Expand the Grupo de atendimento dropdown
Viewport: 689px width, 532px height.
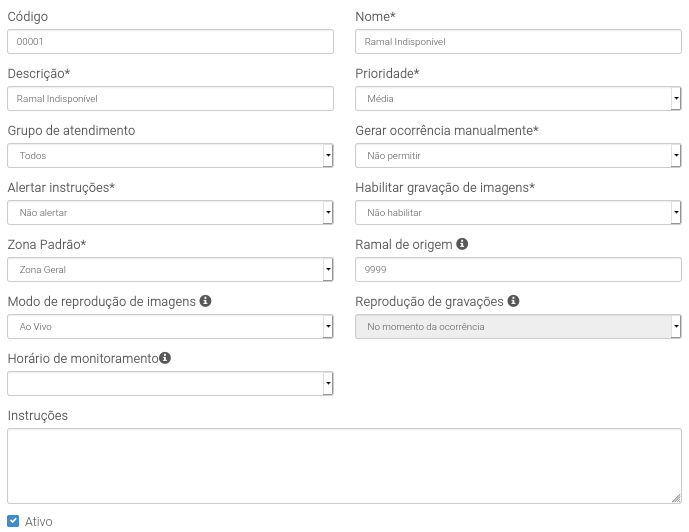point(170,156)
